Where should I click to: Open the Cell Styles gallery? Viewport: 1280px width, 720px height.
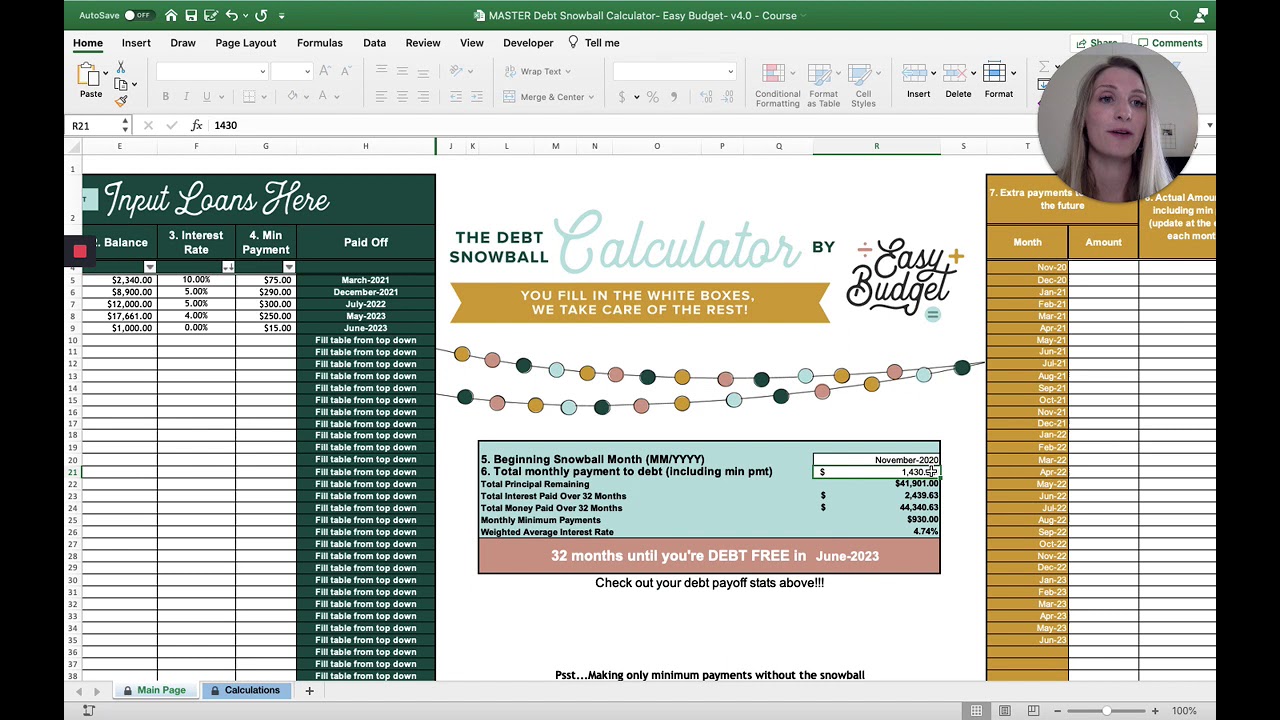863,86
